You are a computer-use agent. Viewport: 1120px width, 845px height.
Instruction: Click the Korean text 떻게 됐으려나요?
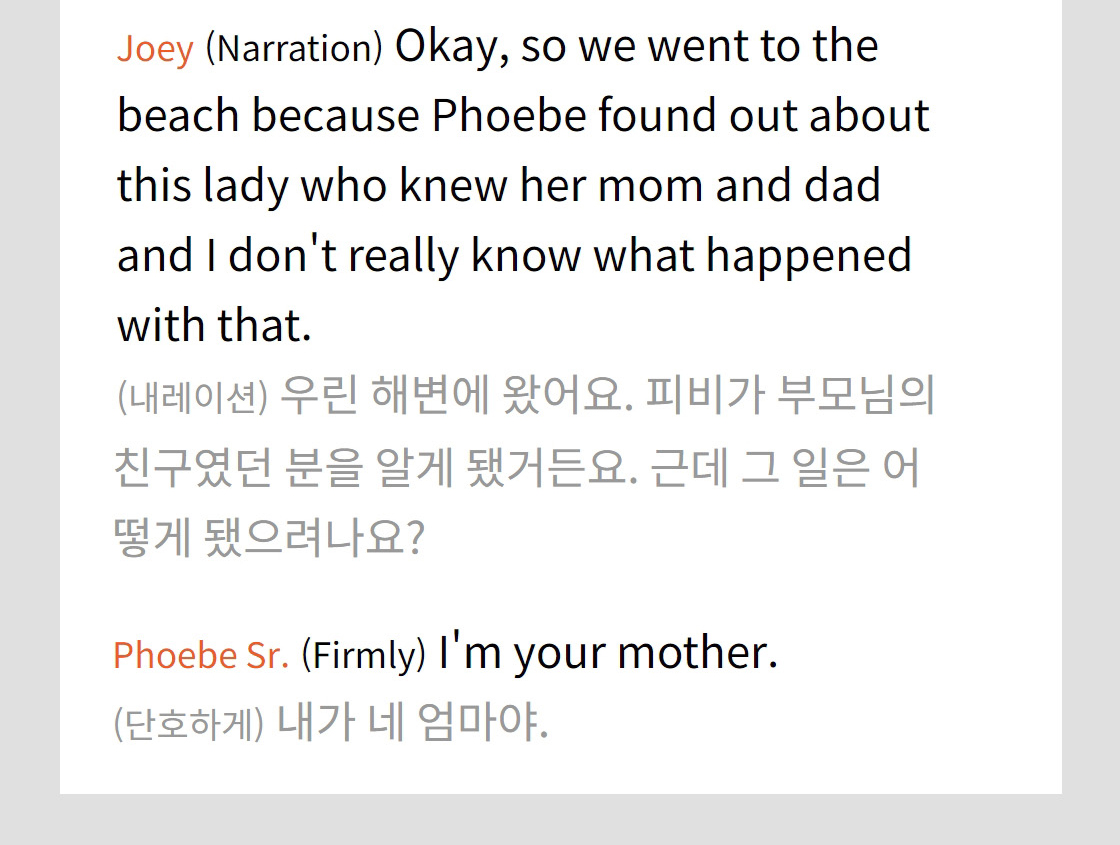click(269, 537)
